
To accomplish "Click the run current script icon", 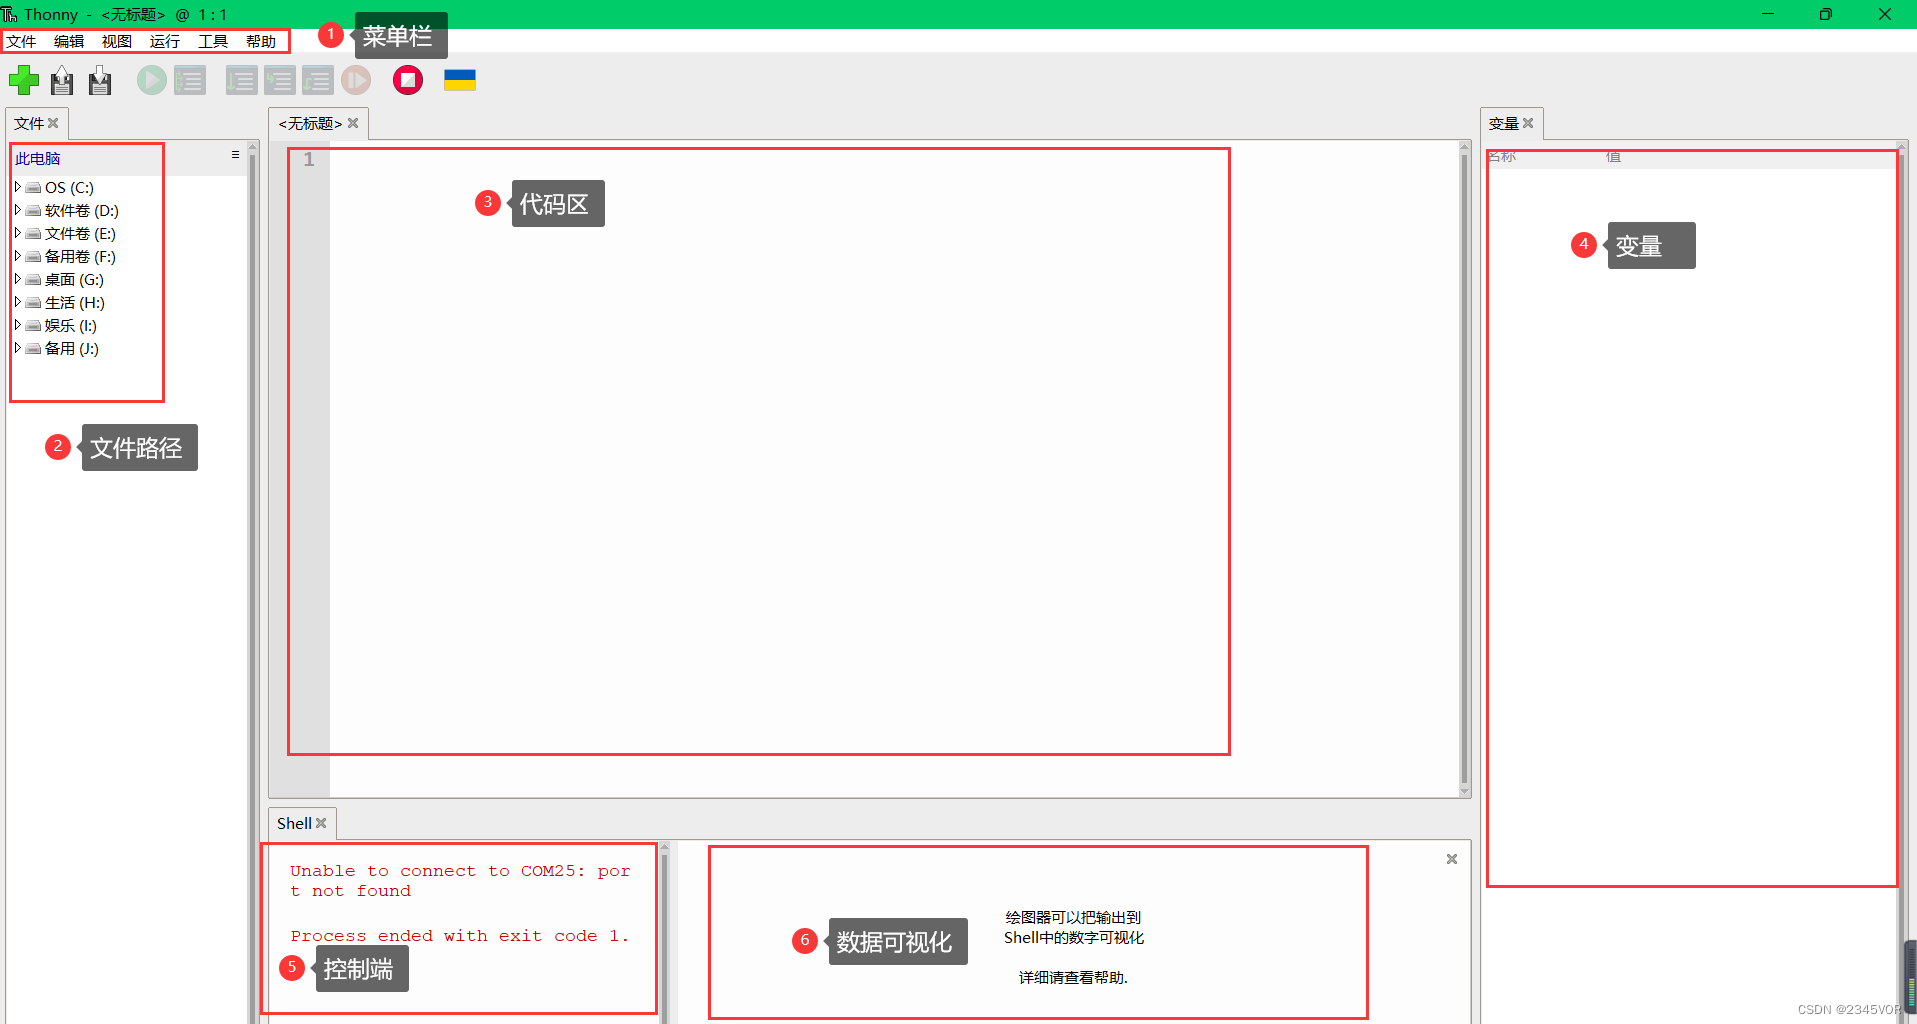I will (151, 80).
